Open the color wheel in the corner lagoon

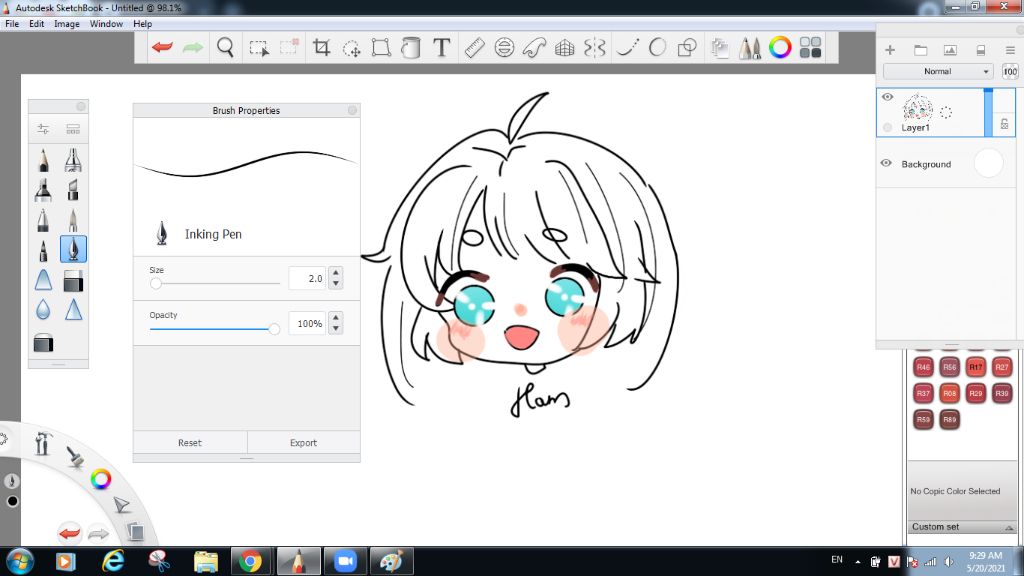[x=101, y=479]
